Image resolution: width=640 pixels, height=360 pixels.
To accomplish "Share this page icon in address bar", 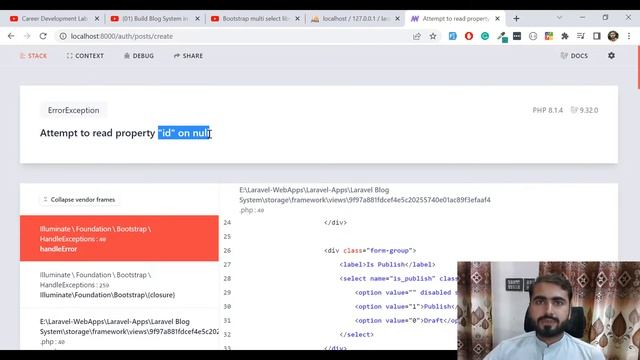I will click(x=417, y=36).
